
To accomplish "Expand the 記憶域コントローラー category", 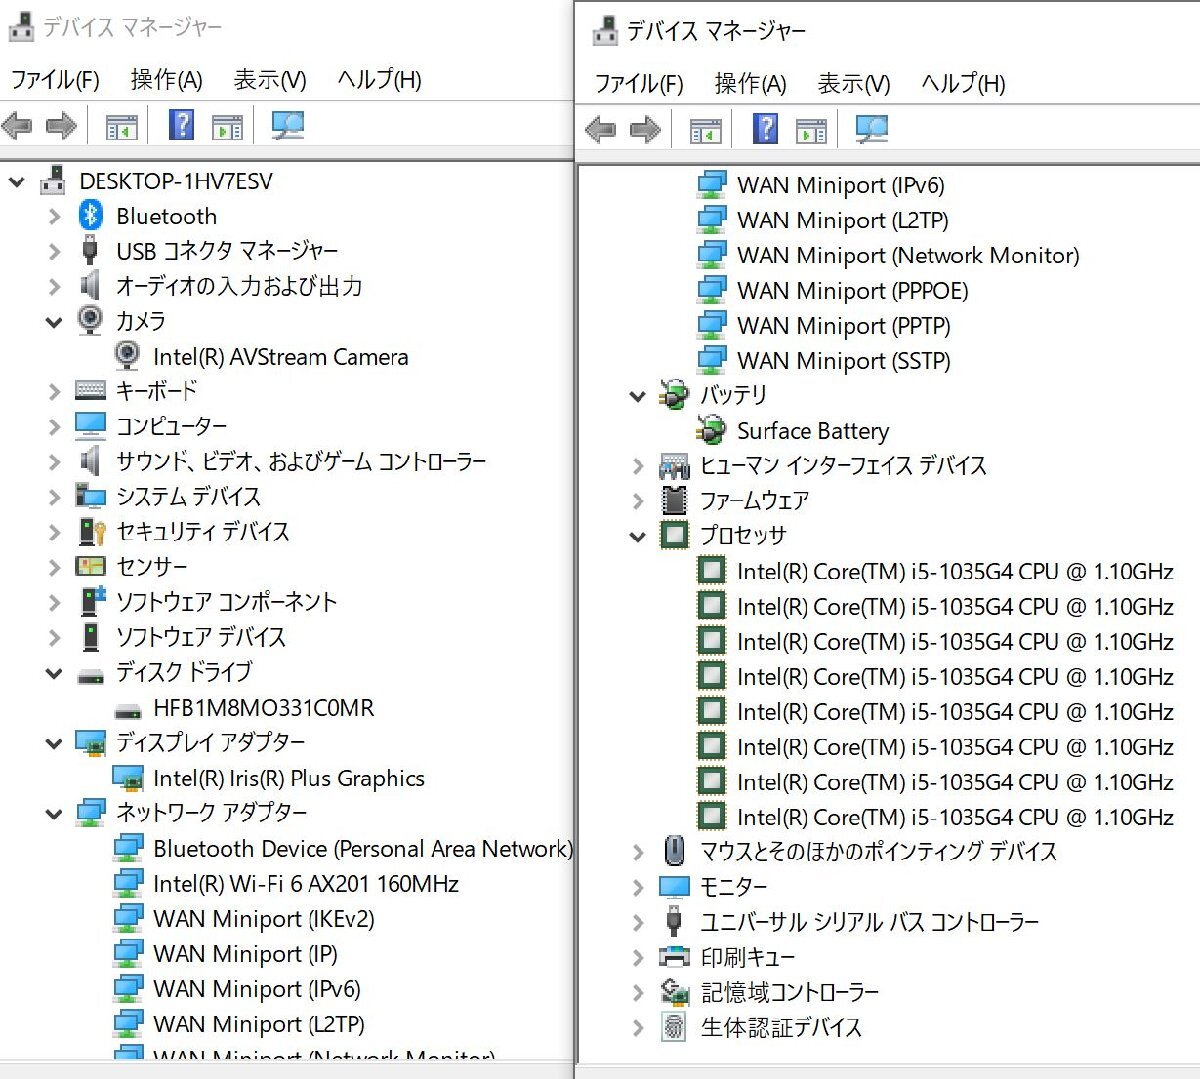I will tap(638, 992).
